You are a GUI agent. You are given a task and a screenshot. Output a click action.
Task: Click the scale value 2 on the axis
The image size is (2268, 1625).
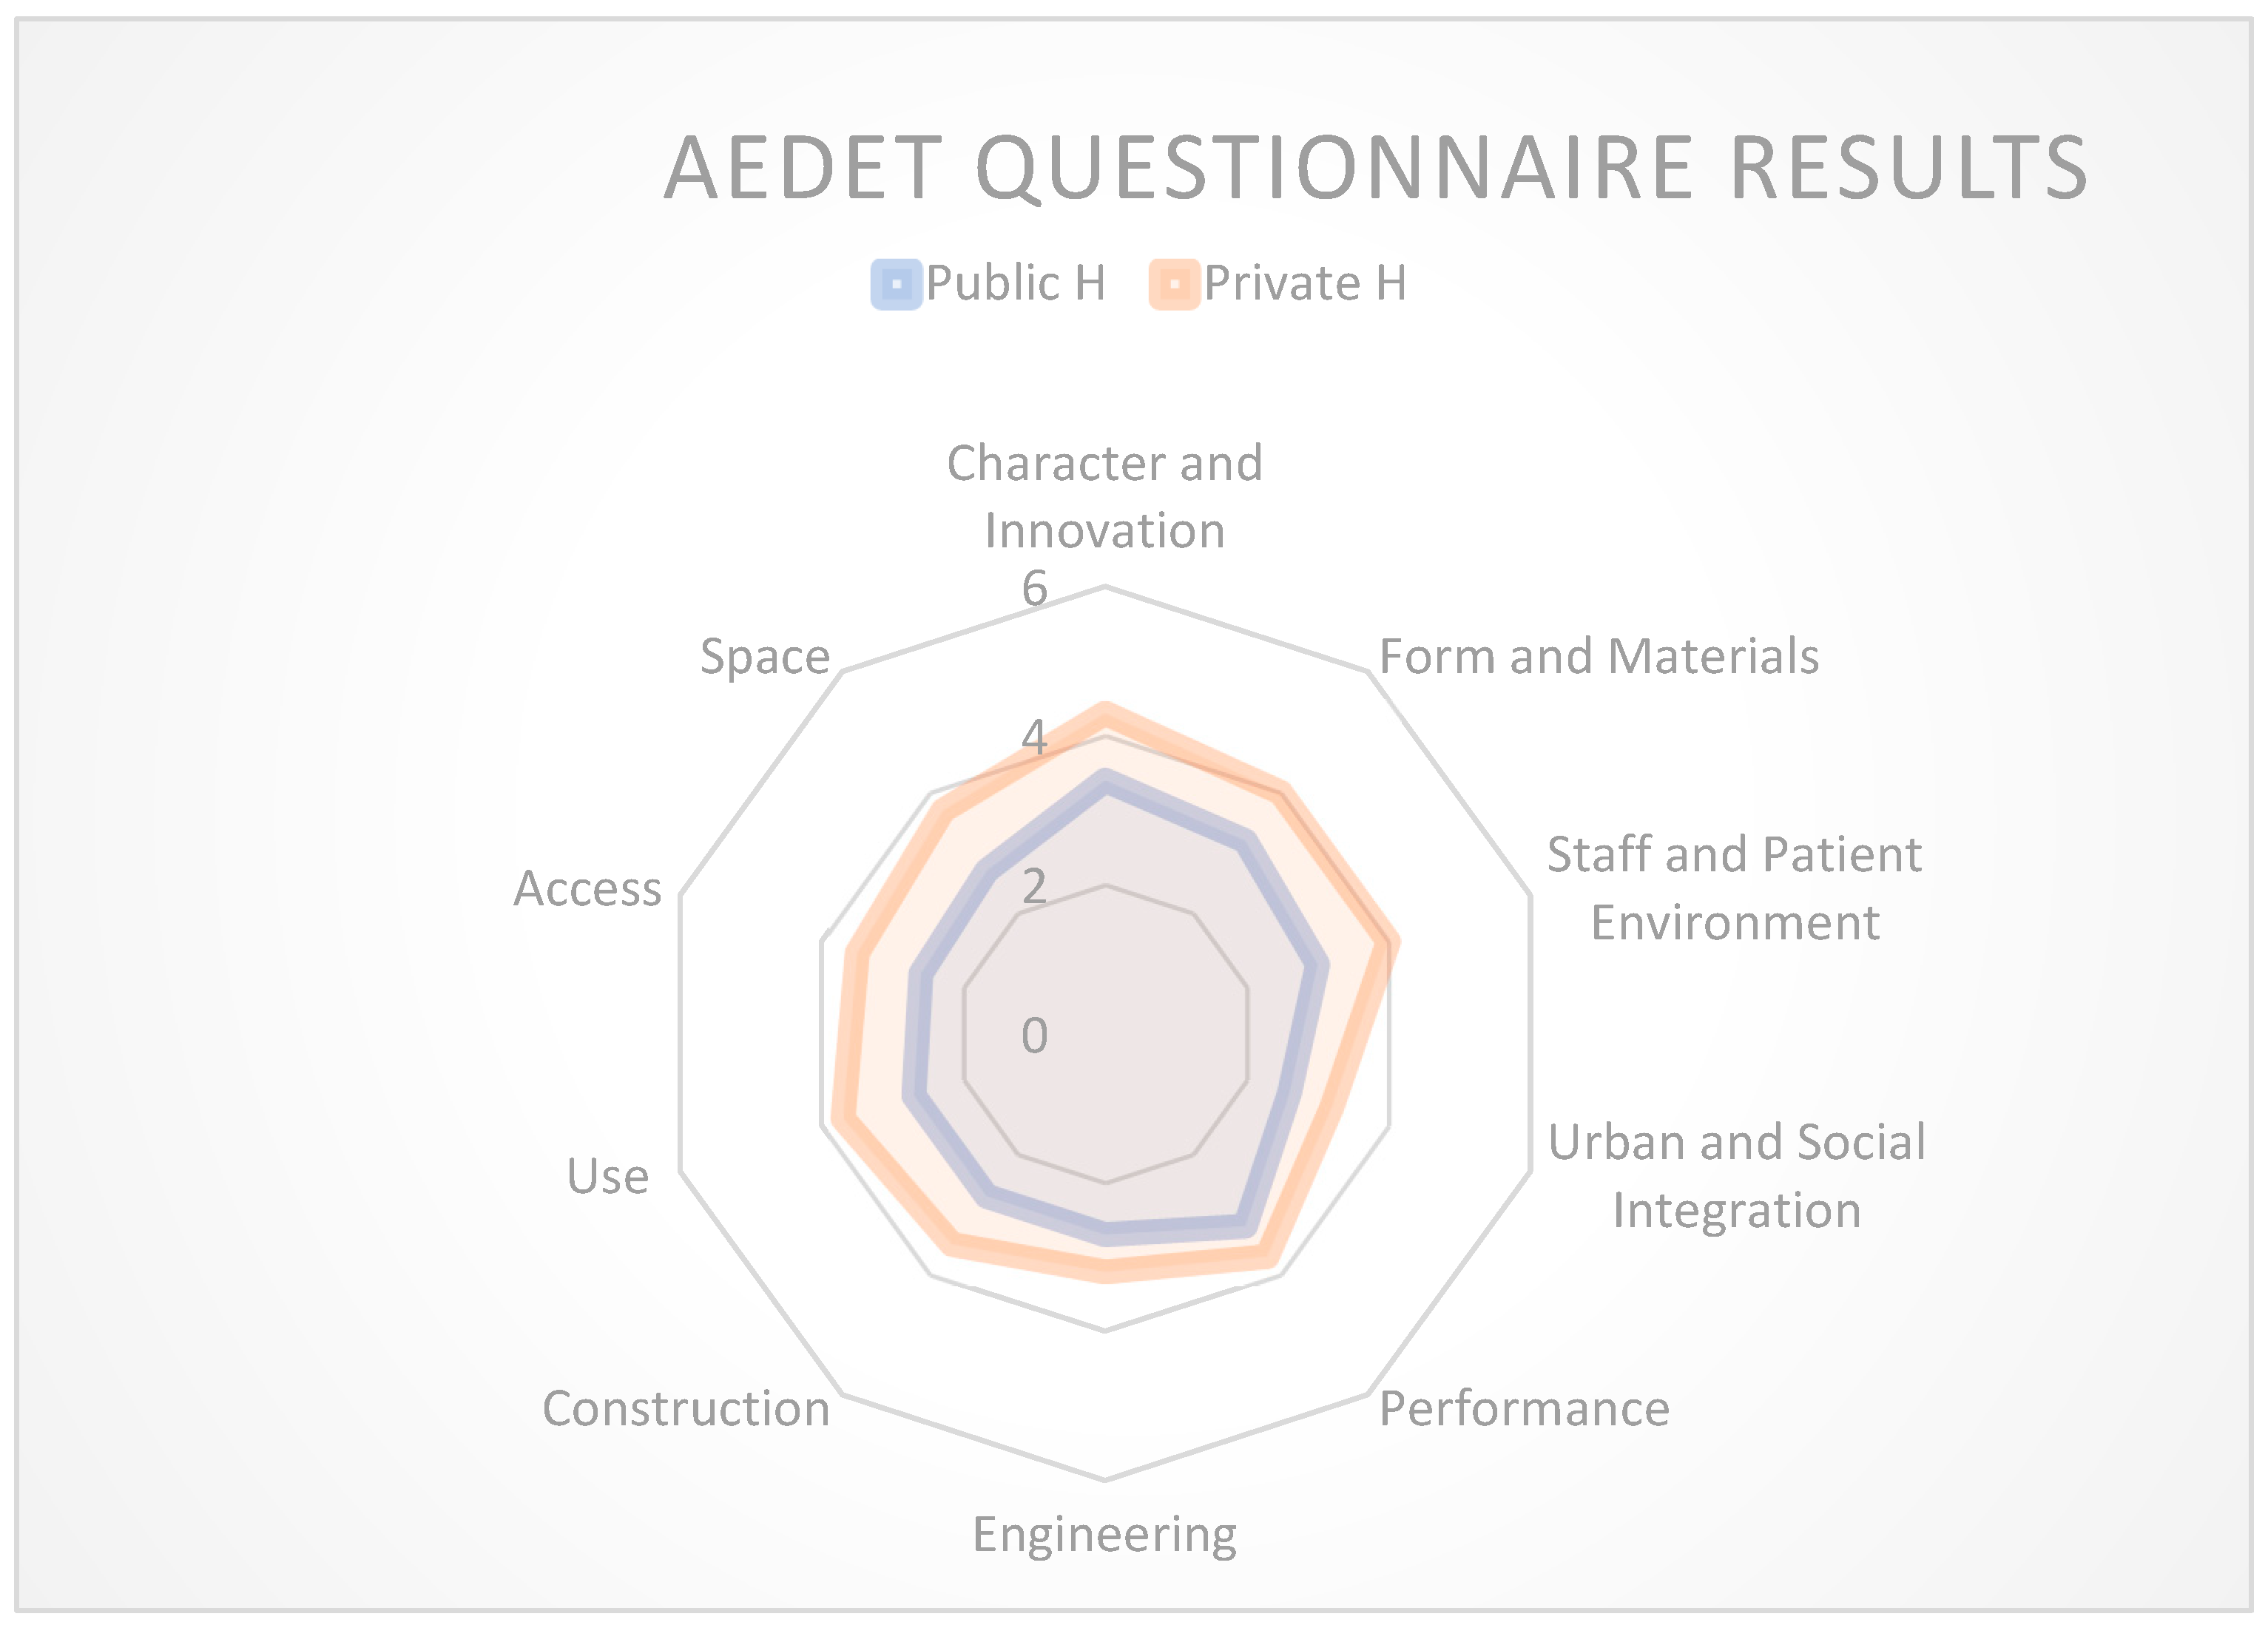pos(1034,886)
